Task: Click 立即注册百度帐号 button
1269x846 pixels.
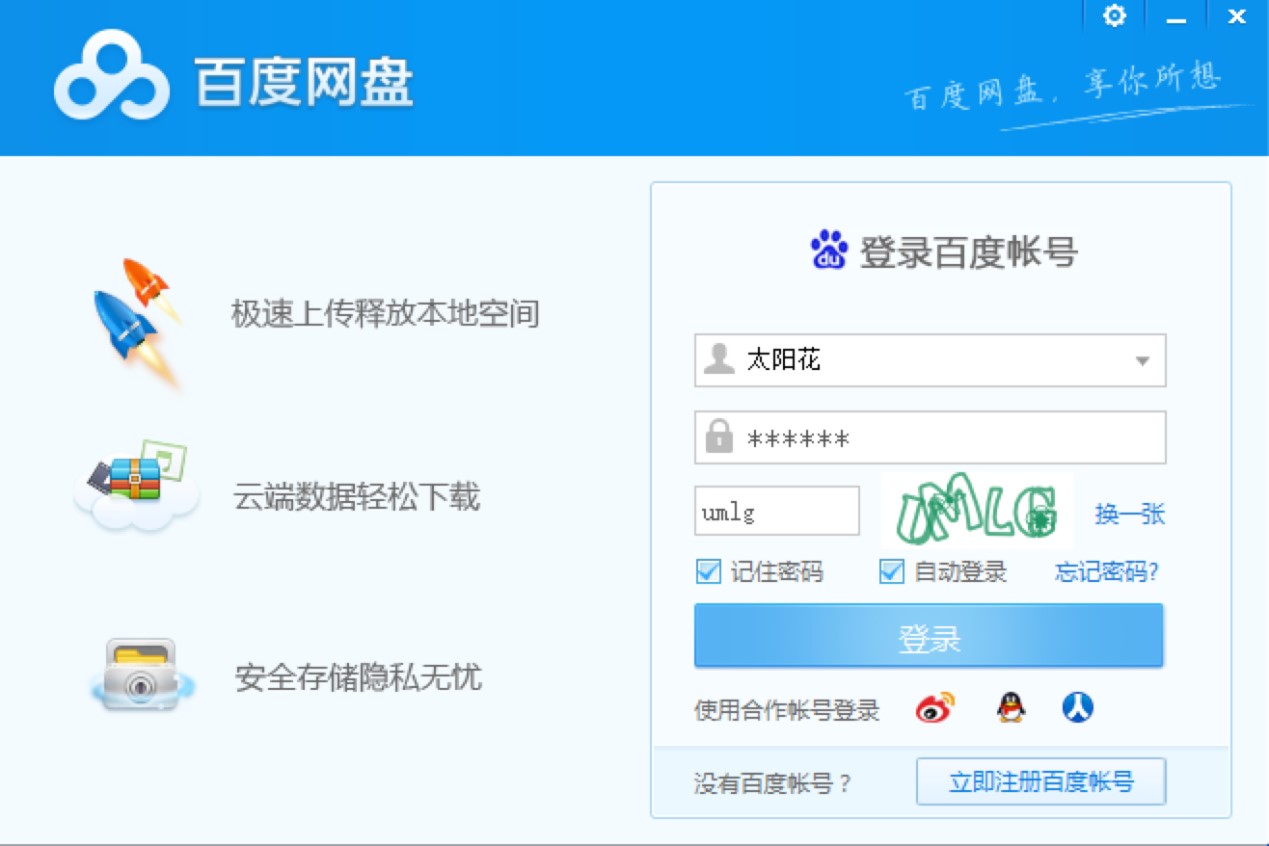Action: [1041, 781]
